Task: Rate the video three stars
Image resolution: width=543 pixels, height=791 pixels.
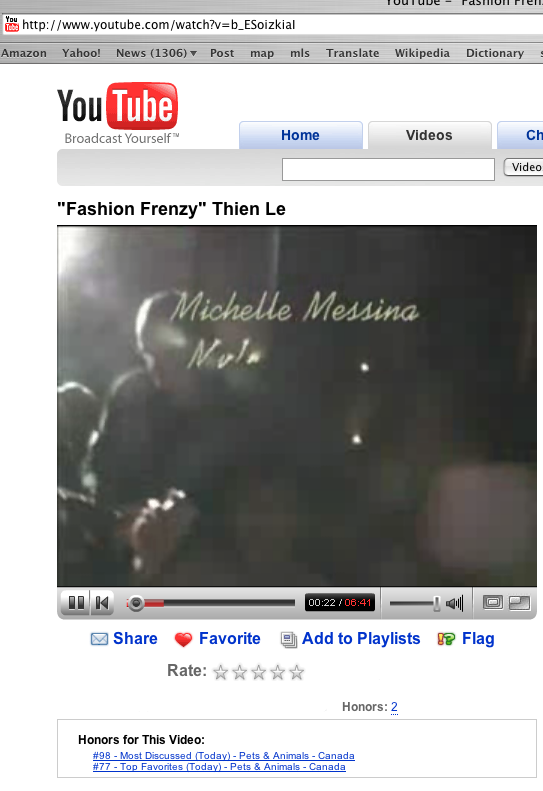Action: coord(259,672)
